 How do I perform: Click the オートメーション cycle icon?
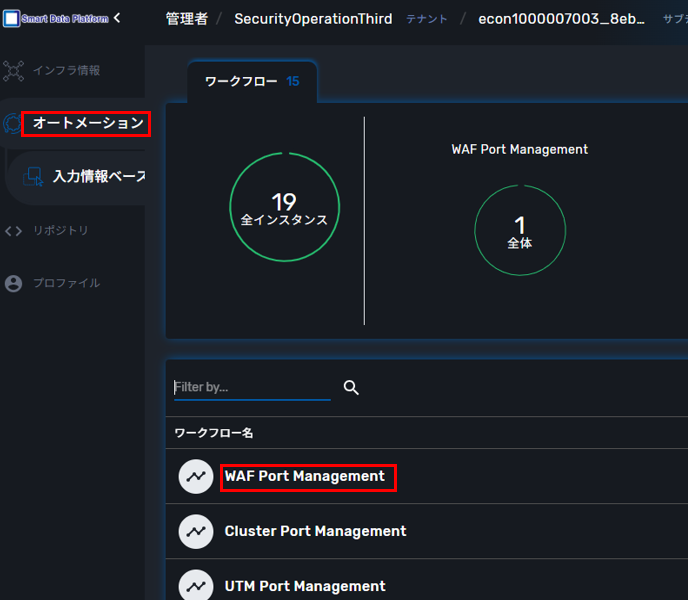tap(12, 123)
